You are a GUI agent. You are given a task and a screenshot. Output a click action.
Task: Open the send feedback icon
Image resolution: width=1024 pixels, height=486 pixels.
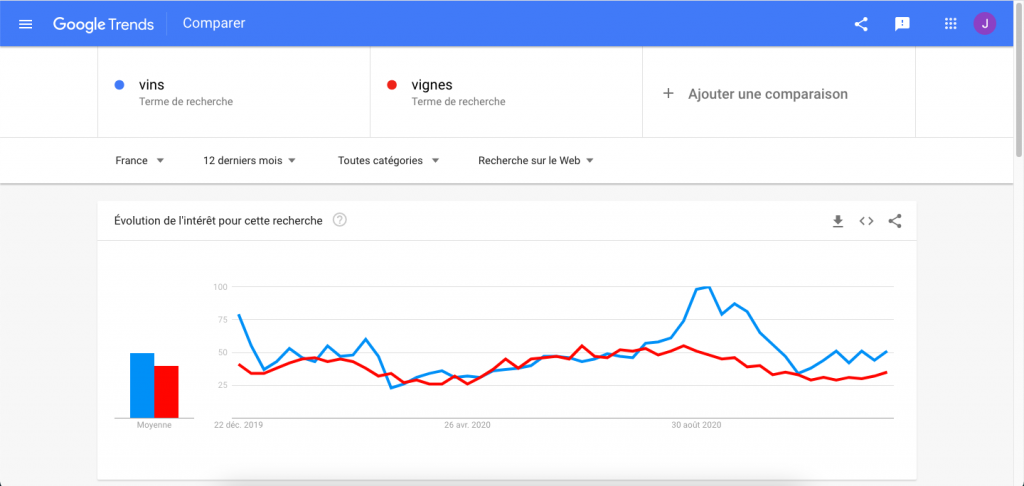pos(902,24)
